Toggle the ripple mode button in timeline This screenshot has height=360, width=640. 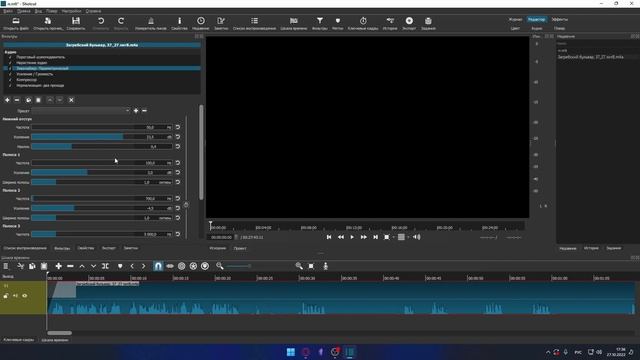tap(182, 266)
